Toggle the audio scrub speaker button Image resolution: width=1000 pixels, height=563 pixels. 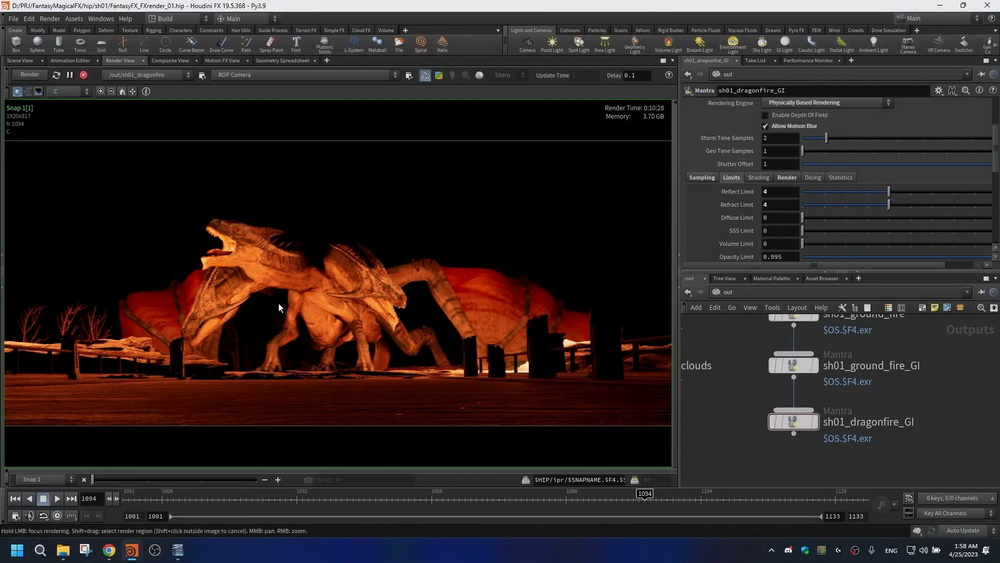[x=29, y=516]
